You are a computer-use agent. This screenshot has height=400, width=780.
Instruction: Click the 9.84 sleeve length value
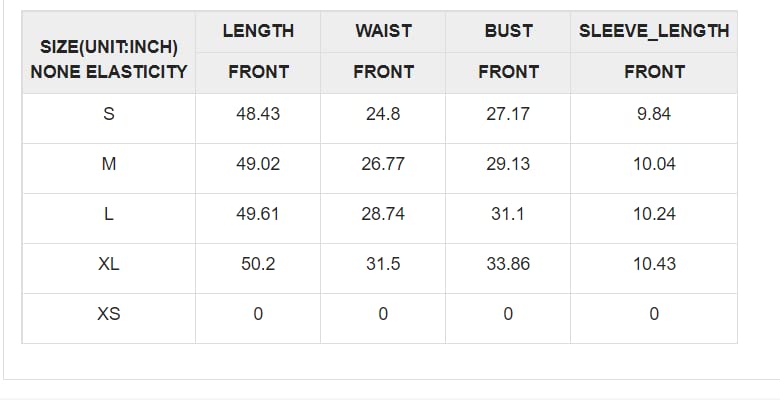654,114
